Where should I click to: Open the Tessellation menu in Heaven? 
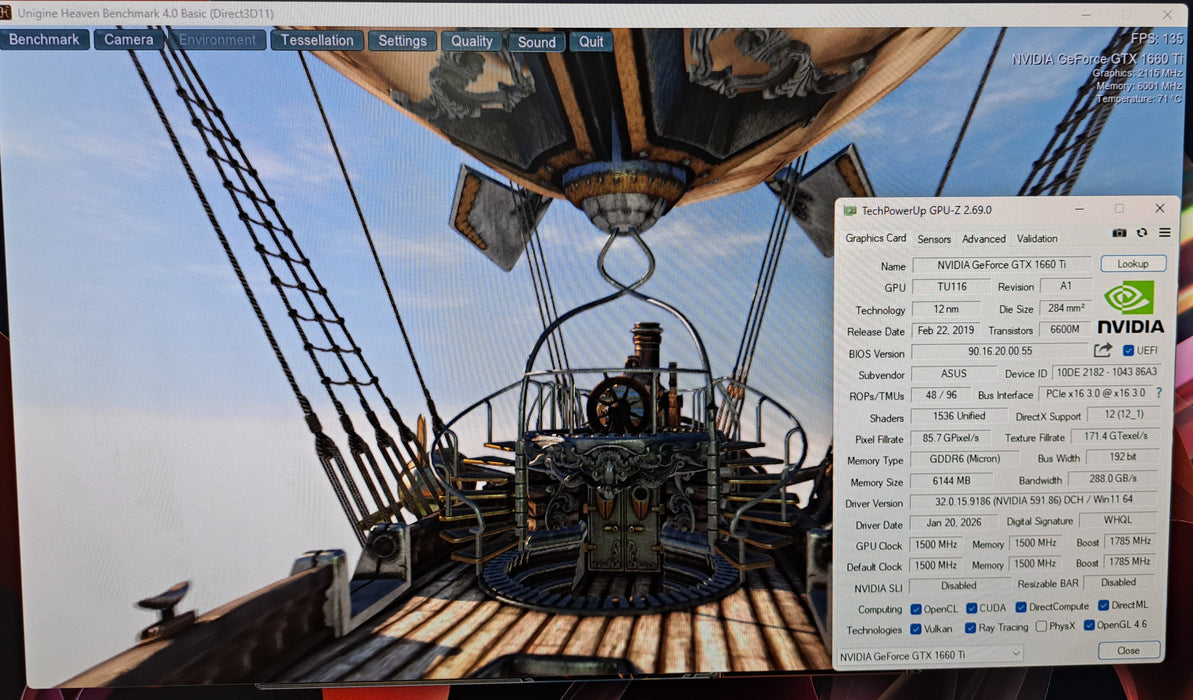coord(317,40)
